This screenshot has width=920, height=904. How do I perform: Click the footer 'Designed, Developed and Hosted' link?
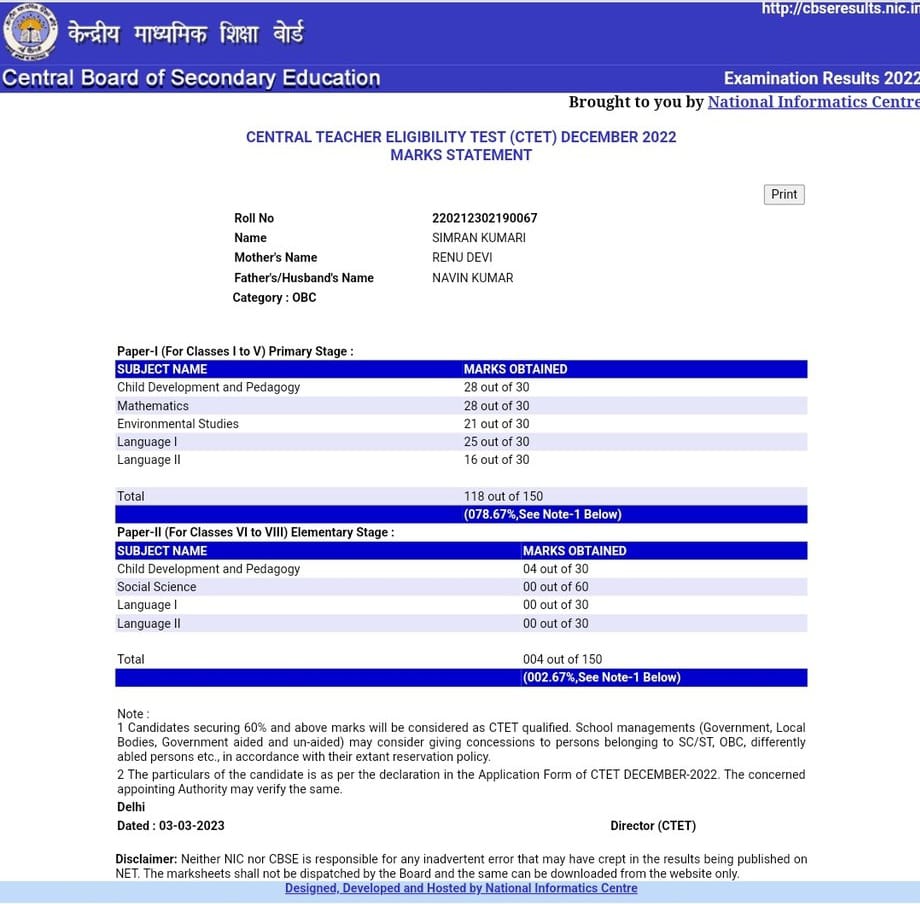coord(461,888)
